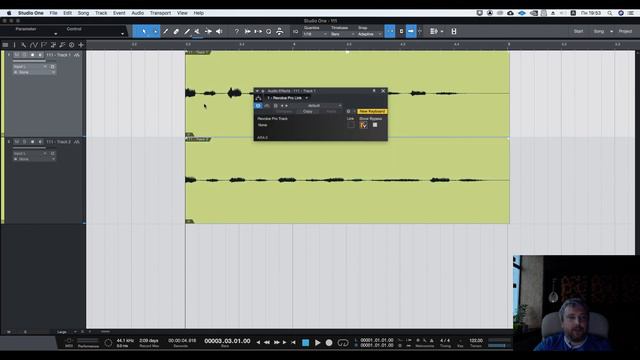Solo Track 1 with S button
The height and width of the screenshot is (360, 640).
24,55
